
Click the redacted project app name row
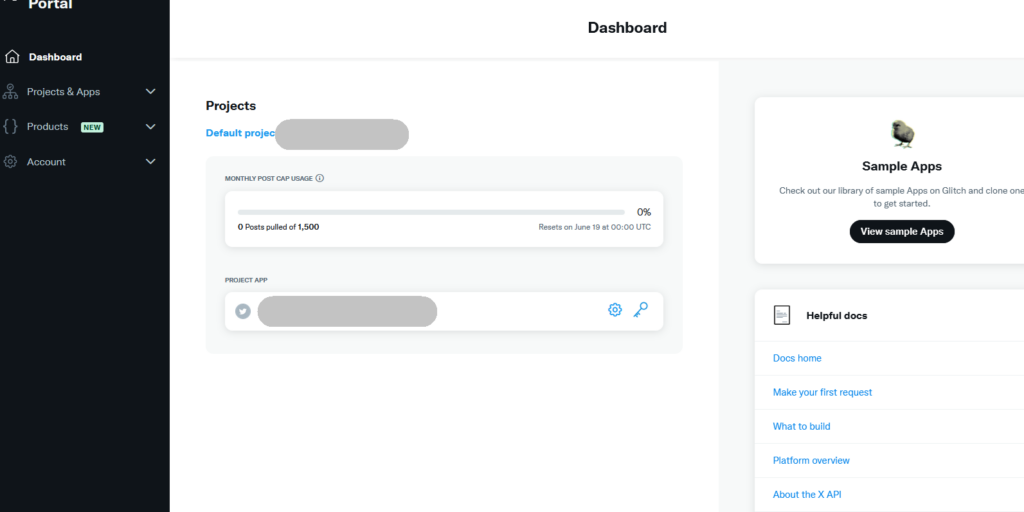point(444,311)
